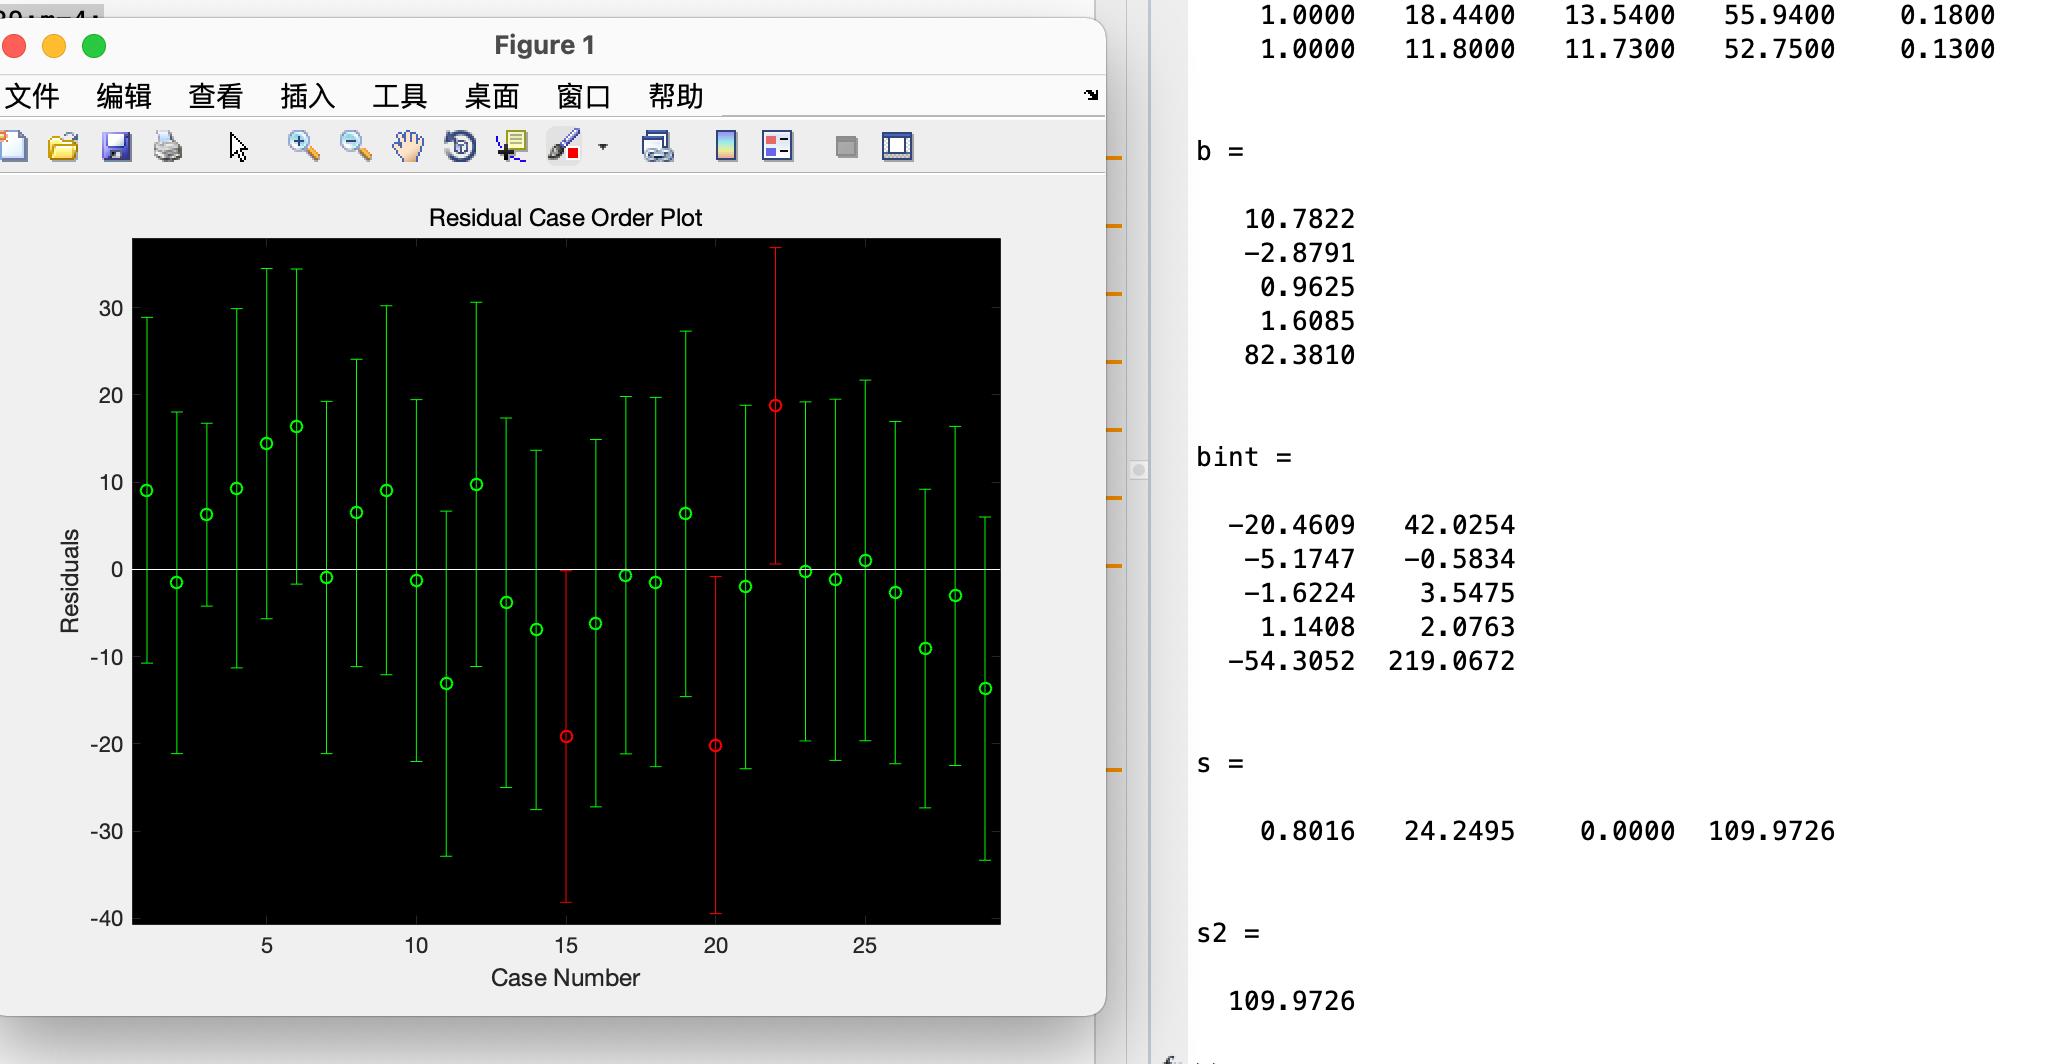Click b coefficient value 10.7822
Screen dimensions: 2070x1064
[x=1299, y=219]
